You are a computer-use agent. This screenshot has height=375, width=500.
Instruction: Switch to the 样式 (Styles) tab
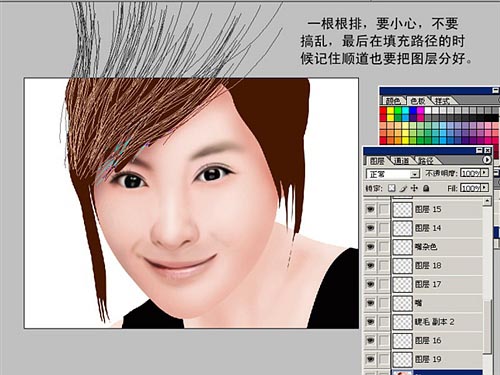click(x=442, y=101)
